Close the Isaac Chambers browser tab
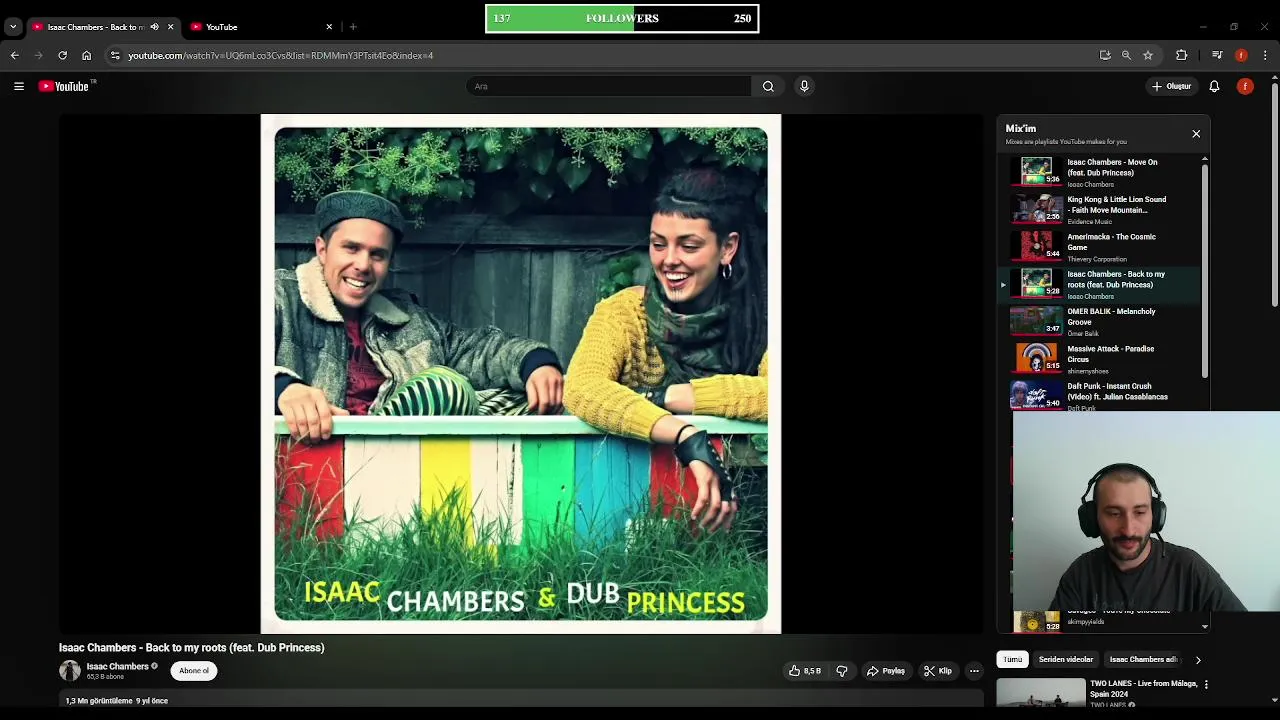The height and width of the screenshot is (720, 1280). coord(170,27)
